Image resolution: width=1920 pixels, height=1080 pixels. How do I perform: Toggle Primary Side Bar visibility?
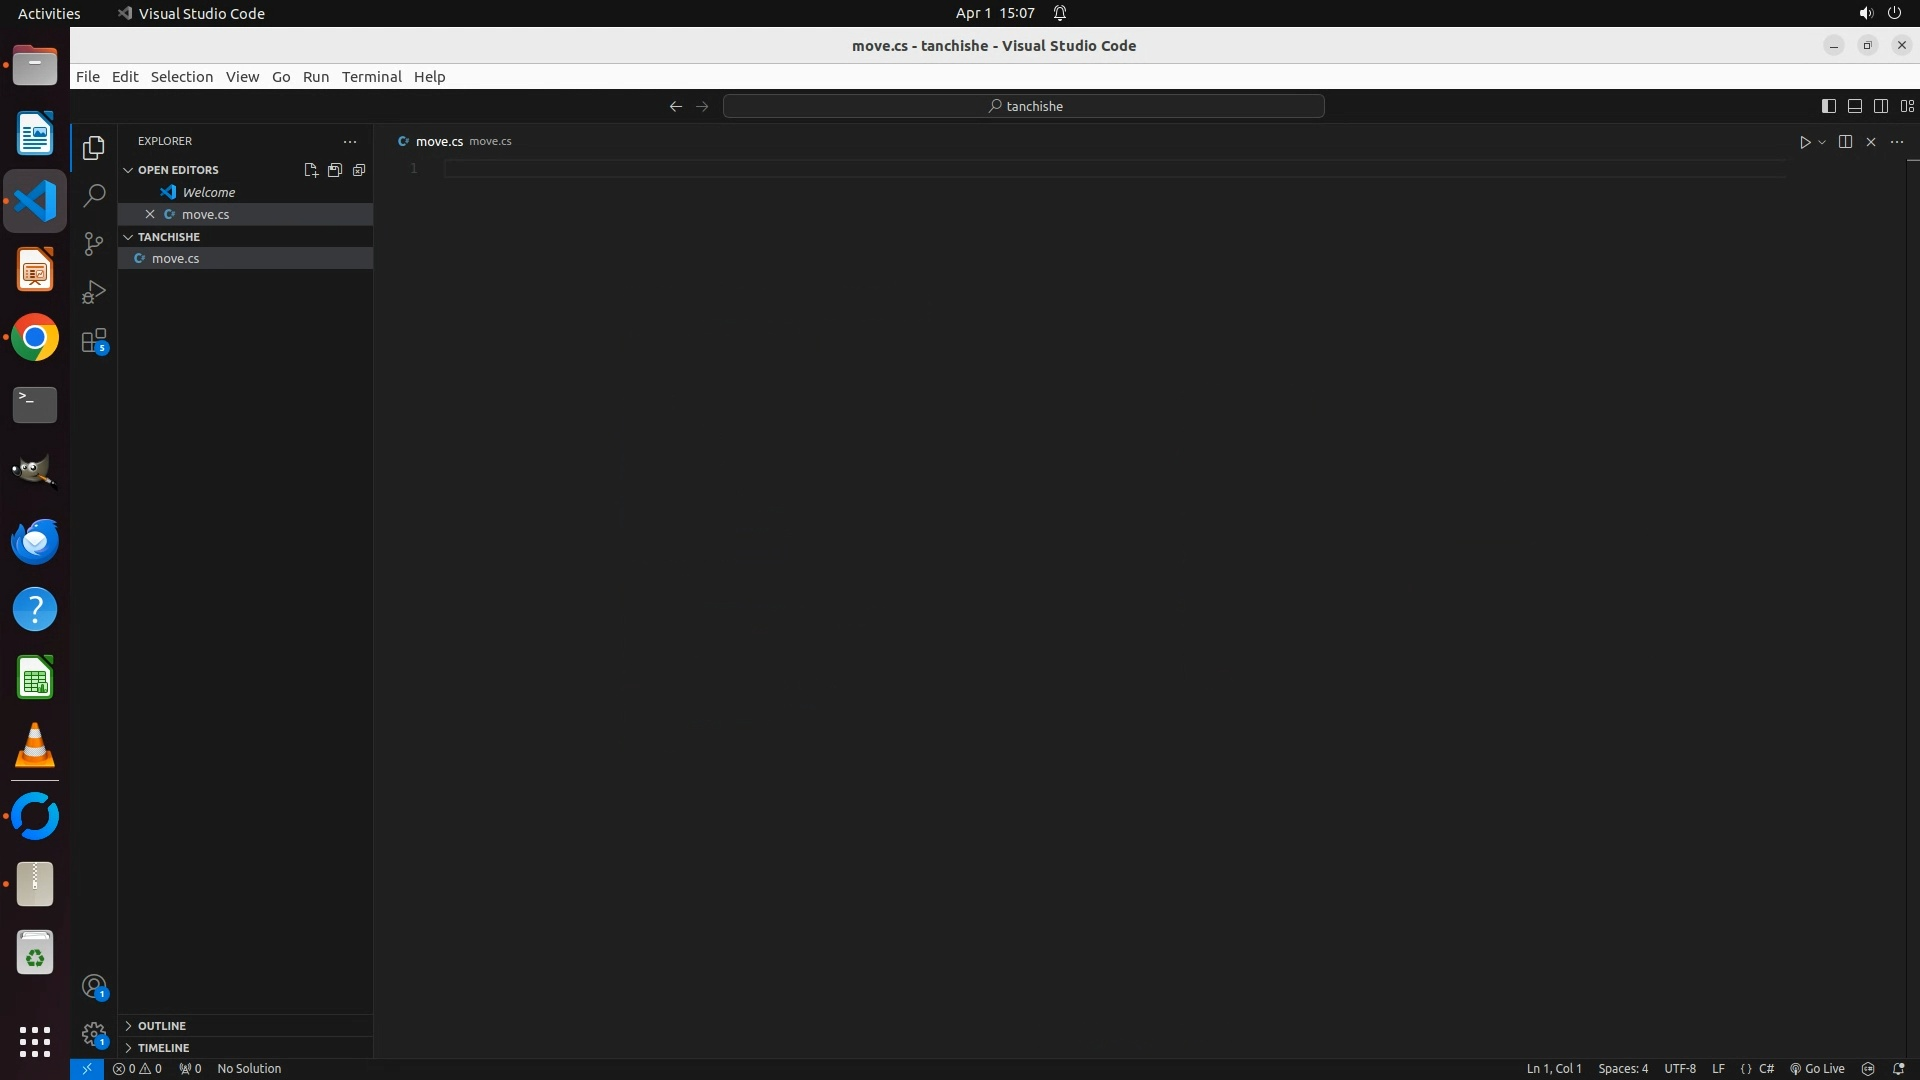click(x=1828, y=106)
